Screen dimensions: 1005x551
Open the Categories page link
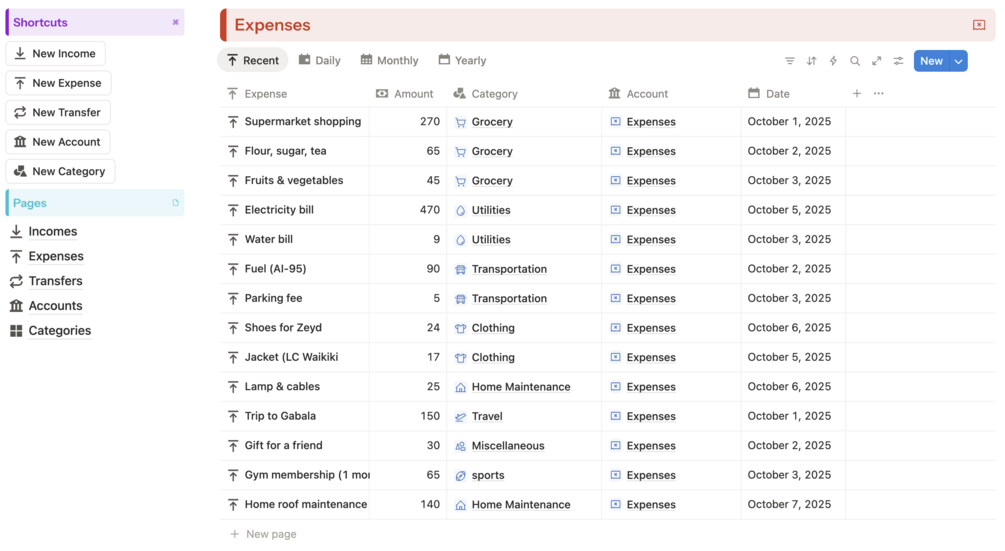pos(59,331)
